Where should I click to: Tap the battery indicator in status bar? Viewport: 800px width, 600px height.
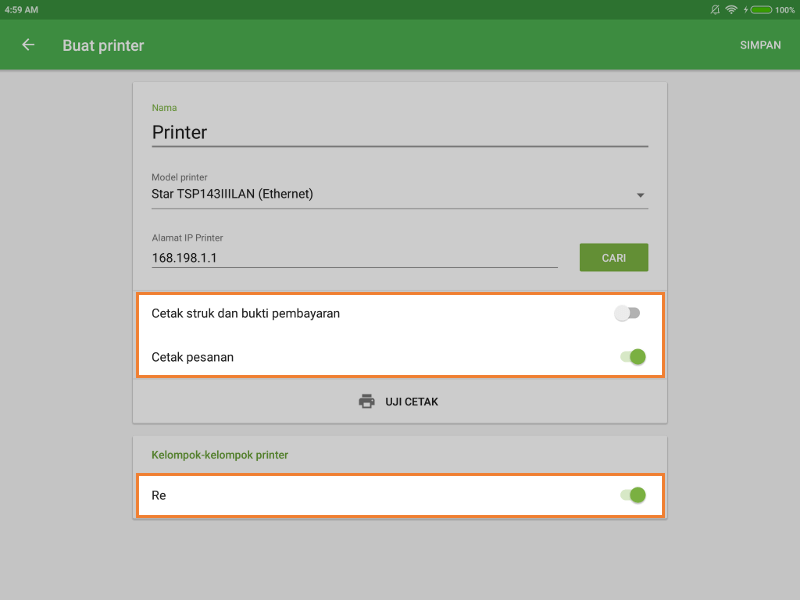click(x=761, y=10)
